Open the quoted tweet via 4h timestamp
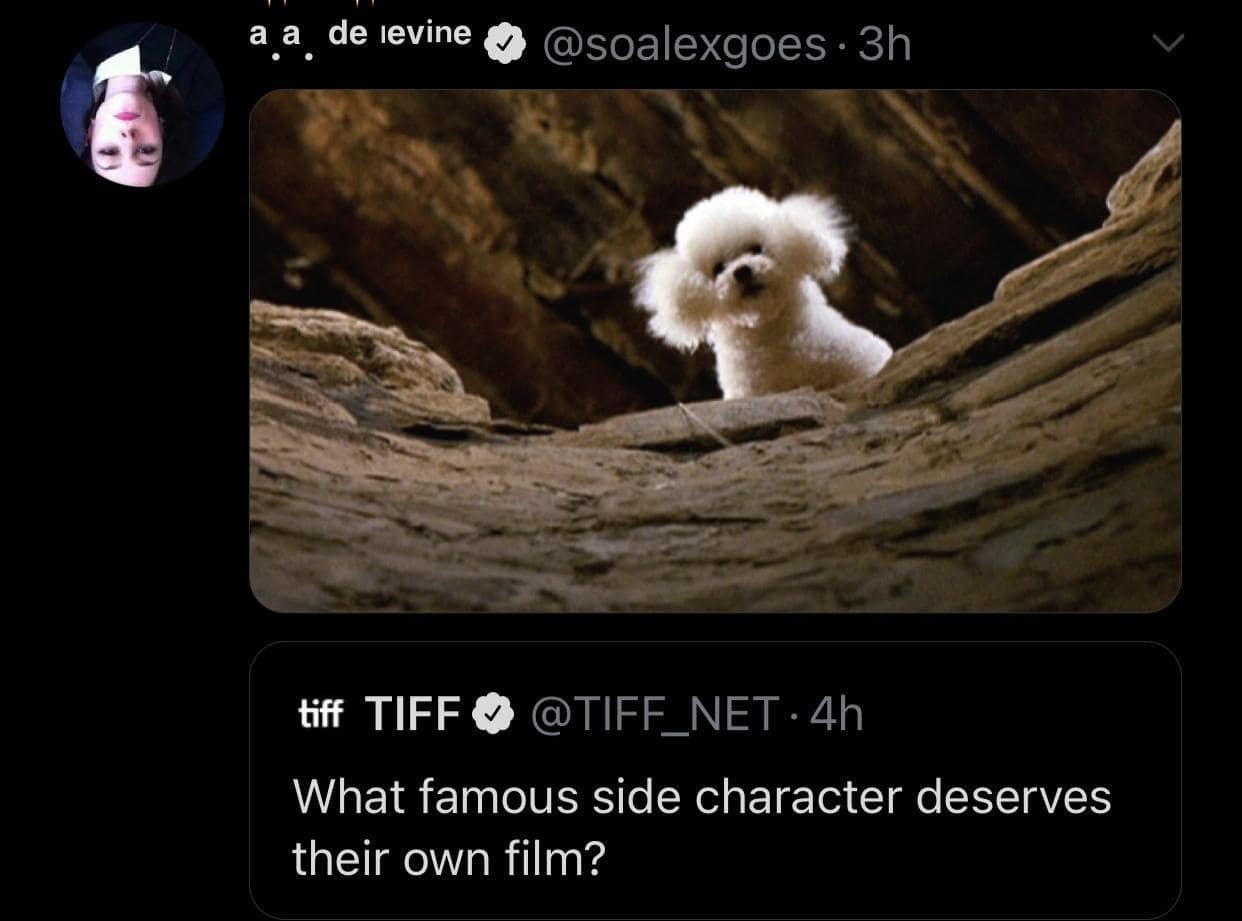The width and height of the screenshot is (1242, 921). (836, 714)
